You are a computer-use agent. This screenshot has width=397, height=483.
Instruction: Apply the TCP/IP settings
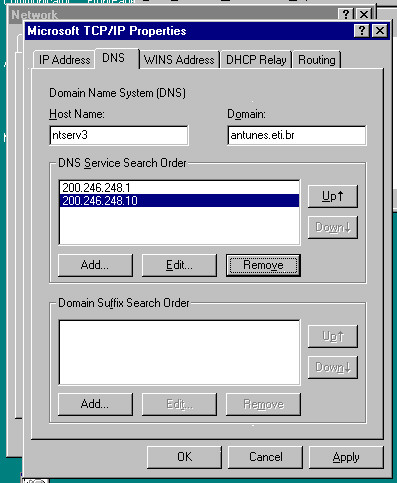(x=346, y=457)
